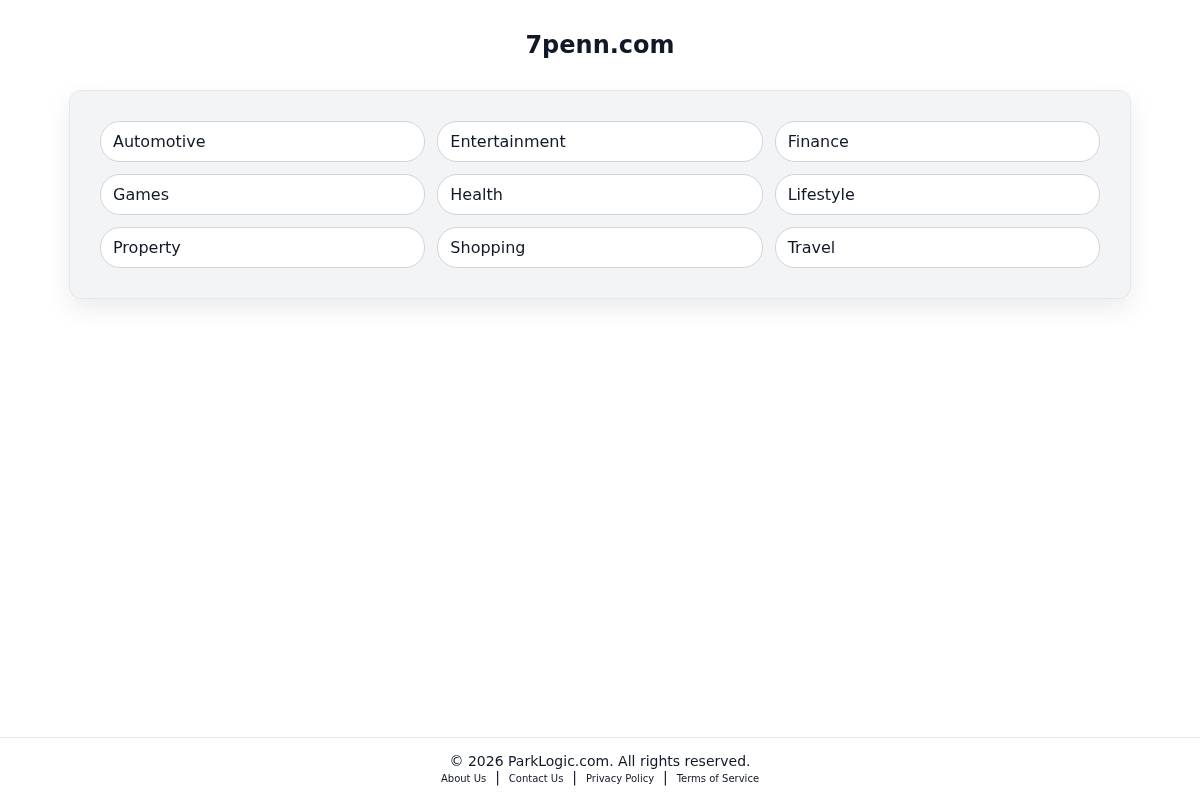Click the 7penn.com heading
The image size is (1200, 800).
[600, 45]
